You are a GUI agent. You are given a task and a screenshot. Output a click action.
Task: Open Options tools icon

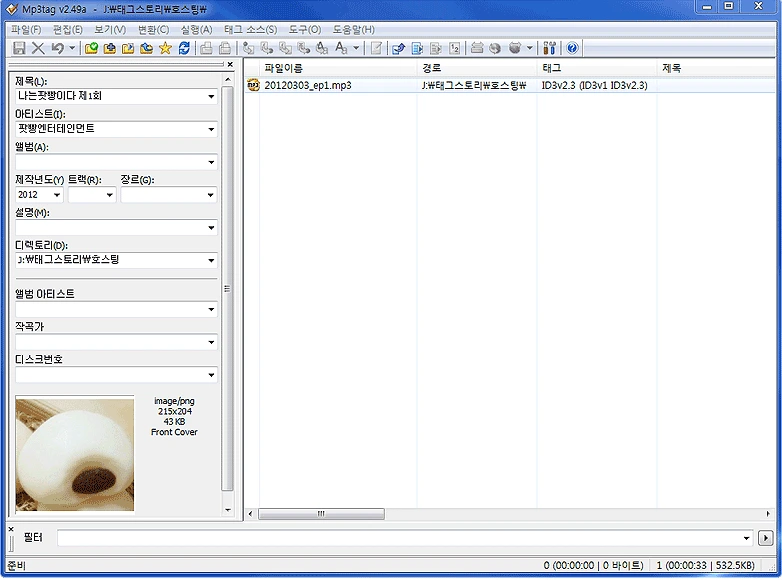550,48
